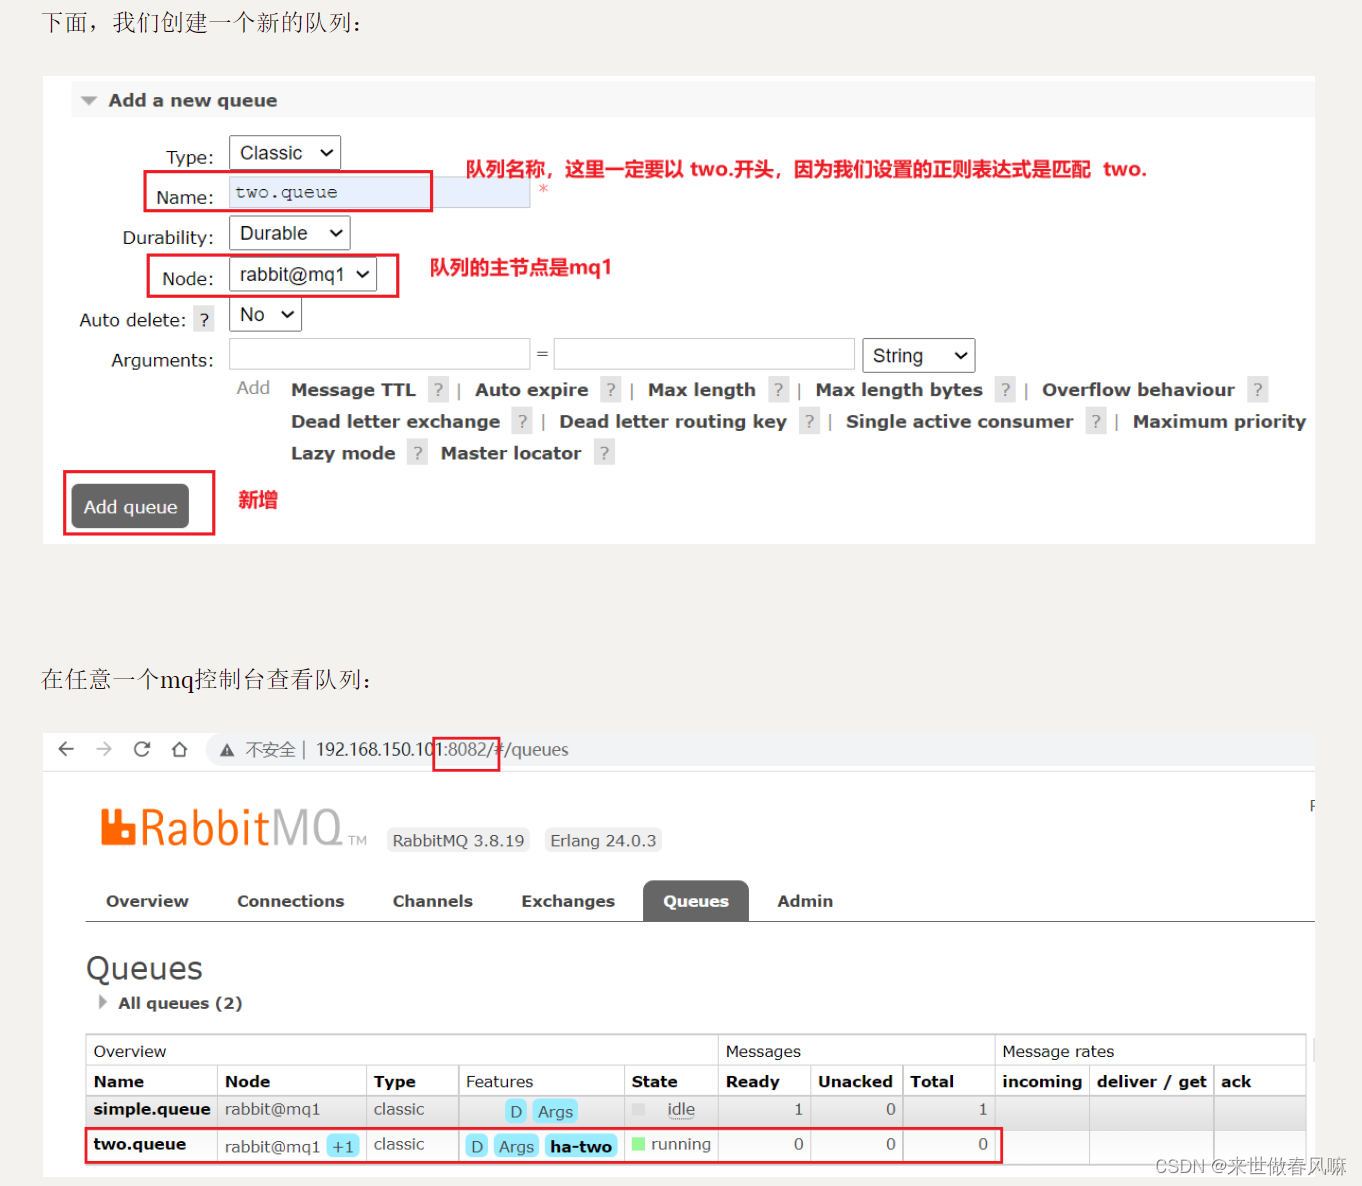Add the Dead letter routing key argument
This screenshot has width=1362, height=1186.
673,422
